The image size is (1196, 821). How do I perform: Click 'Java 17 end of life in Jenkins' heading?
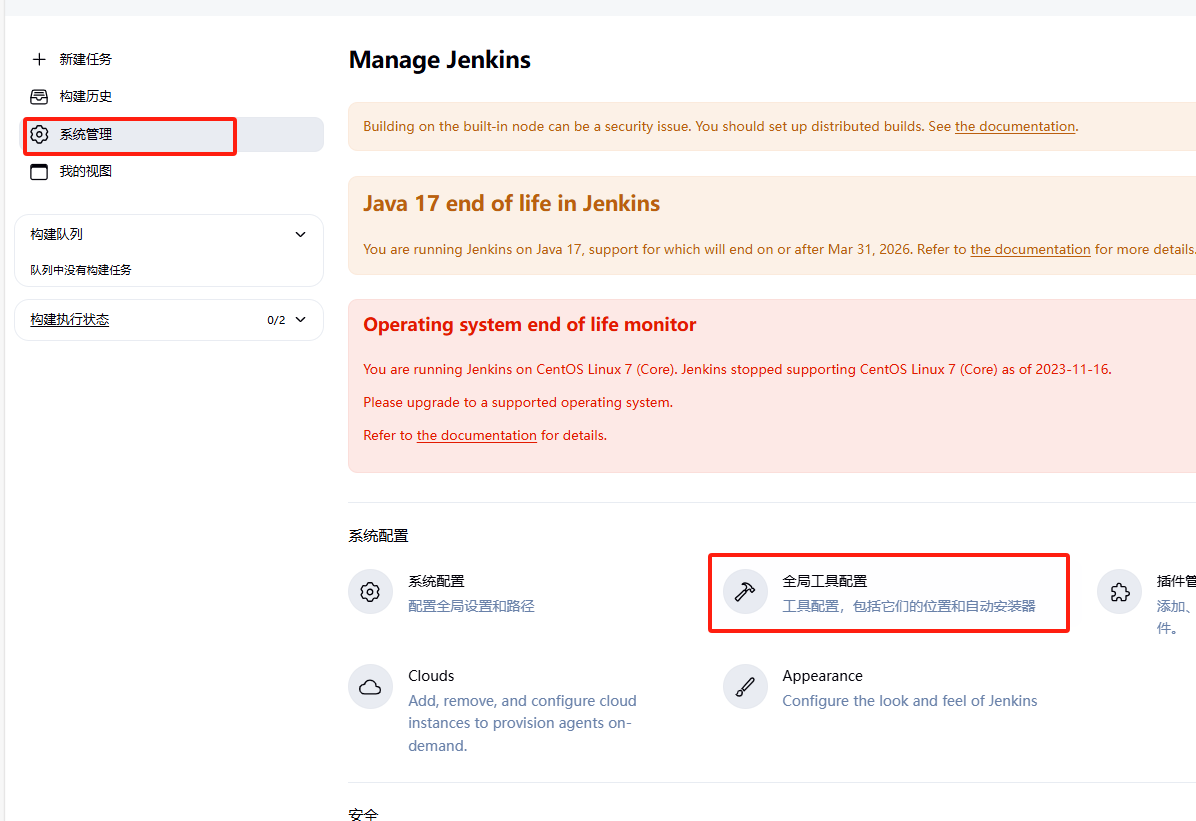click(x=511, y=204)
